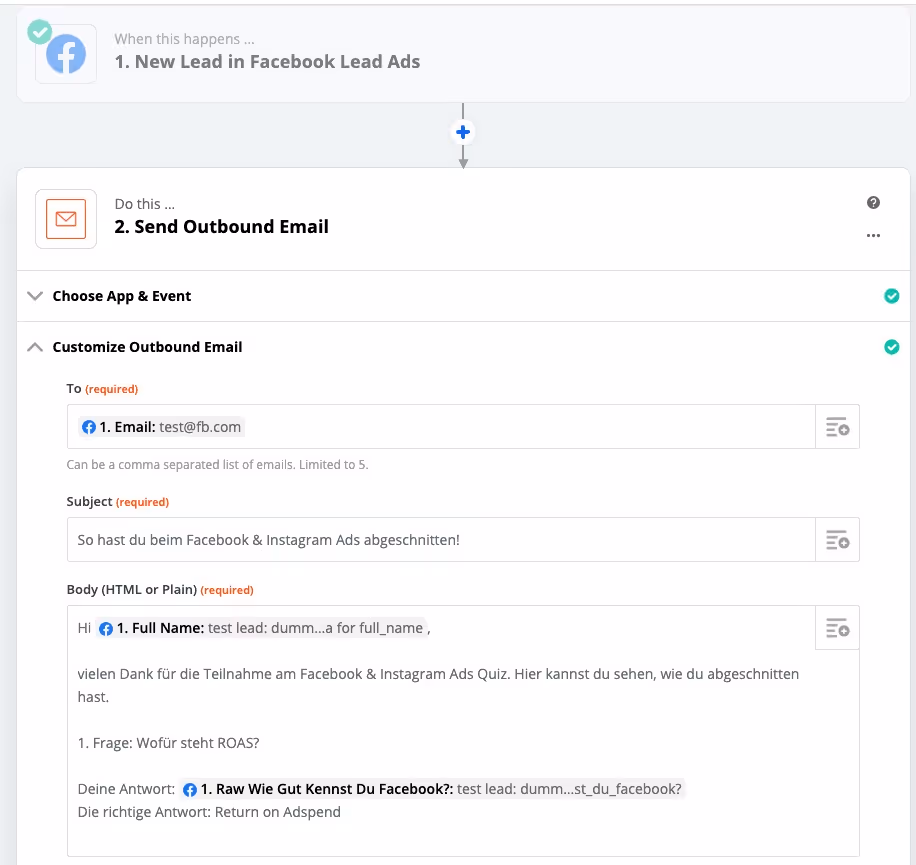Viewport: 916px width, 865px height.
Task: Expand the Choose App & Event section
Action: click(x=463, y=296)
